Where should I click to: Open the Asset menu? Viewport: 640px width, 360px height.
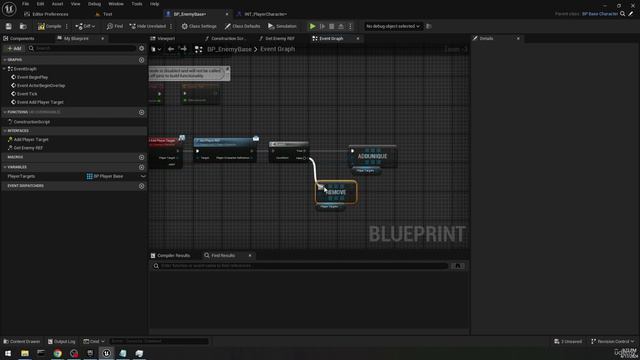(x=57, y=4)
